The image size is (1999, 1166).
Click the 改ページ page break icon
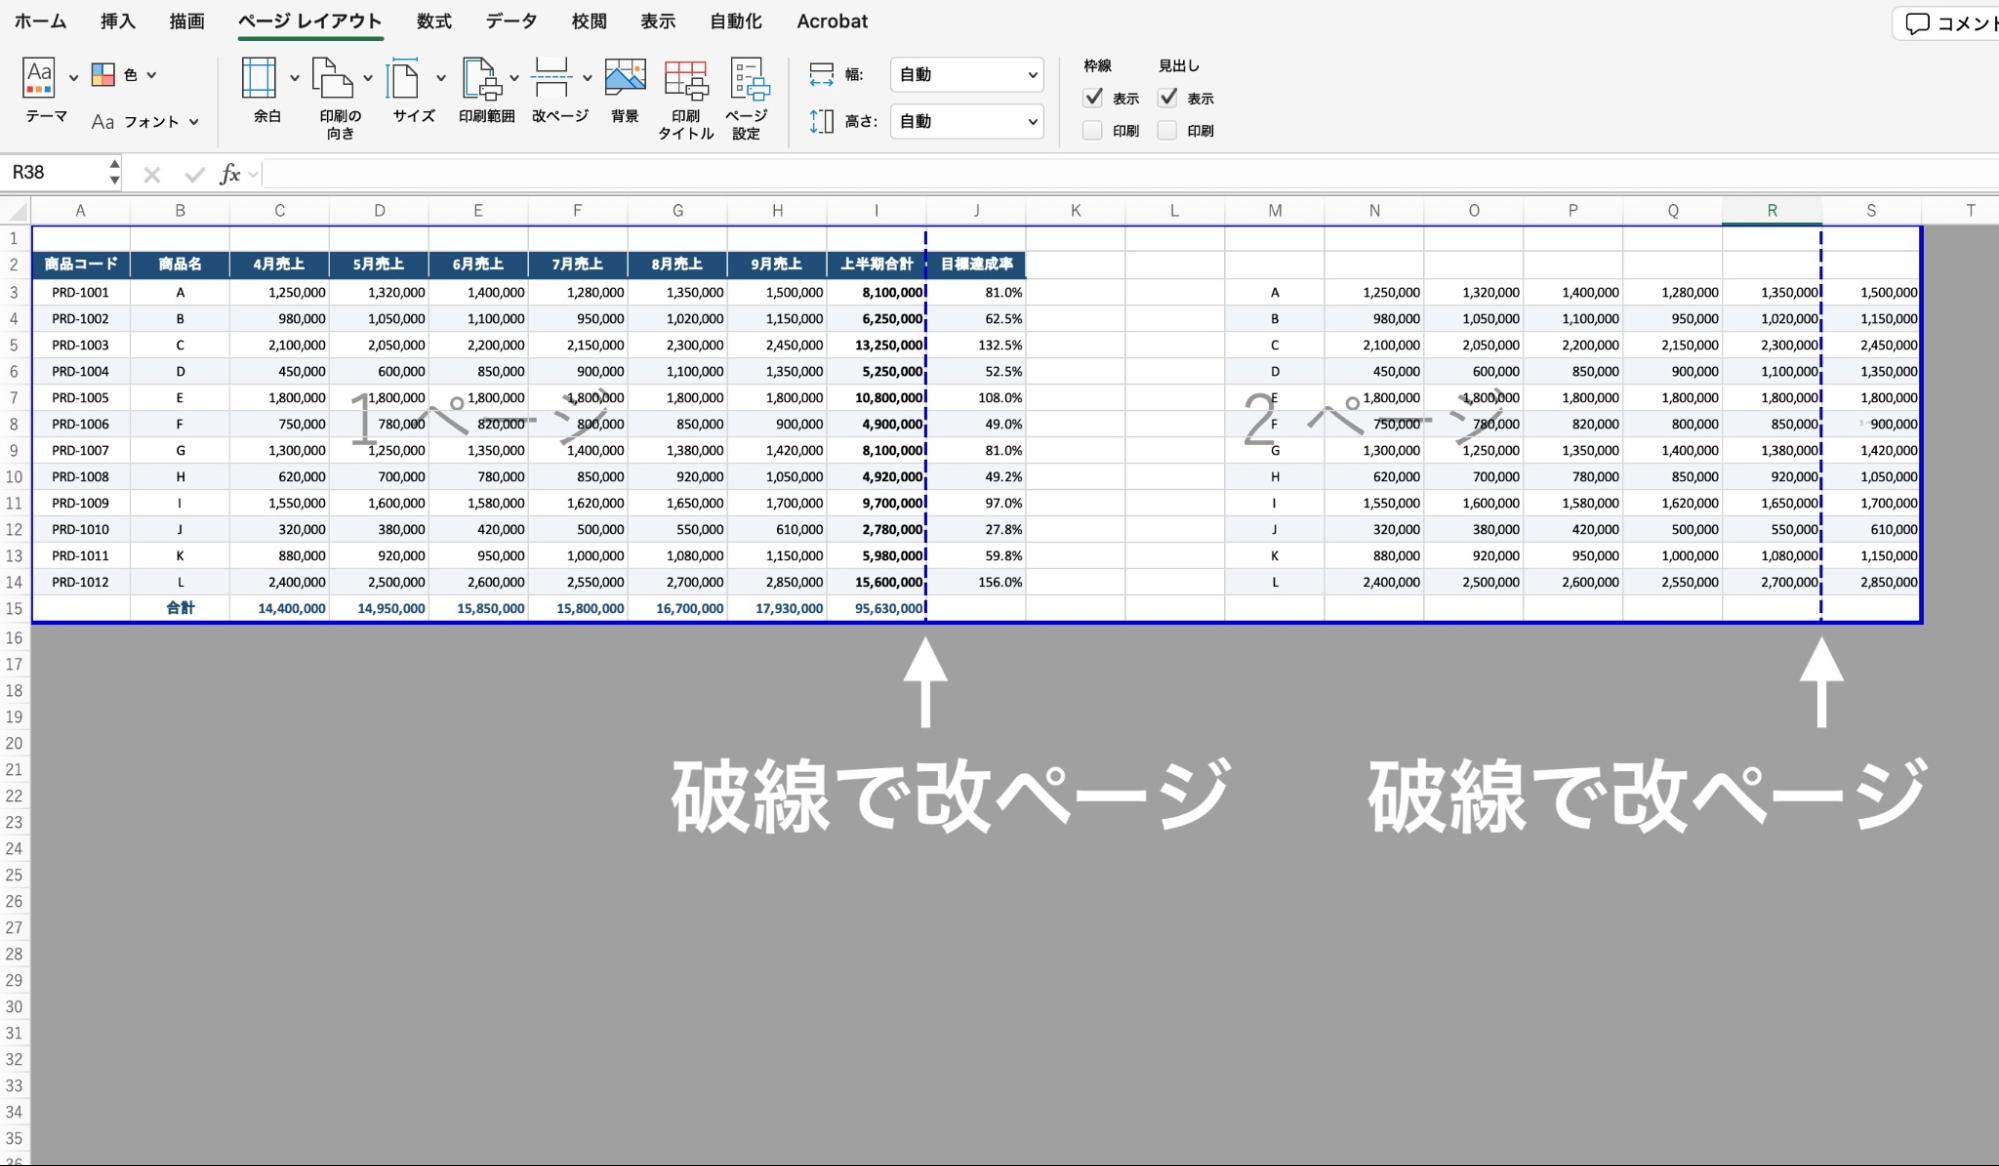point(551,78)
